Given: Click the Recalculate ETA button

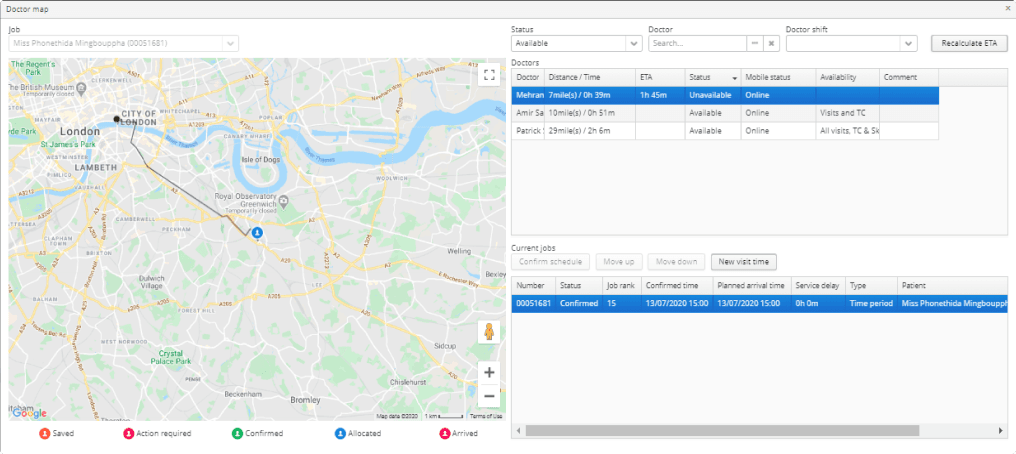Looking at the screenshot, I should (969, 43).
